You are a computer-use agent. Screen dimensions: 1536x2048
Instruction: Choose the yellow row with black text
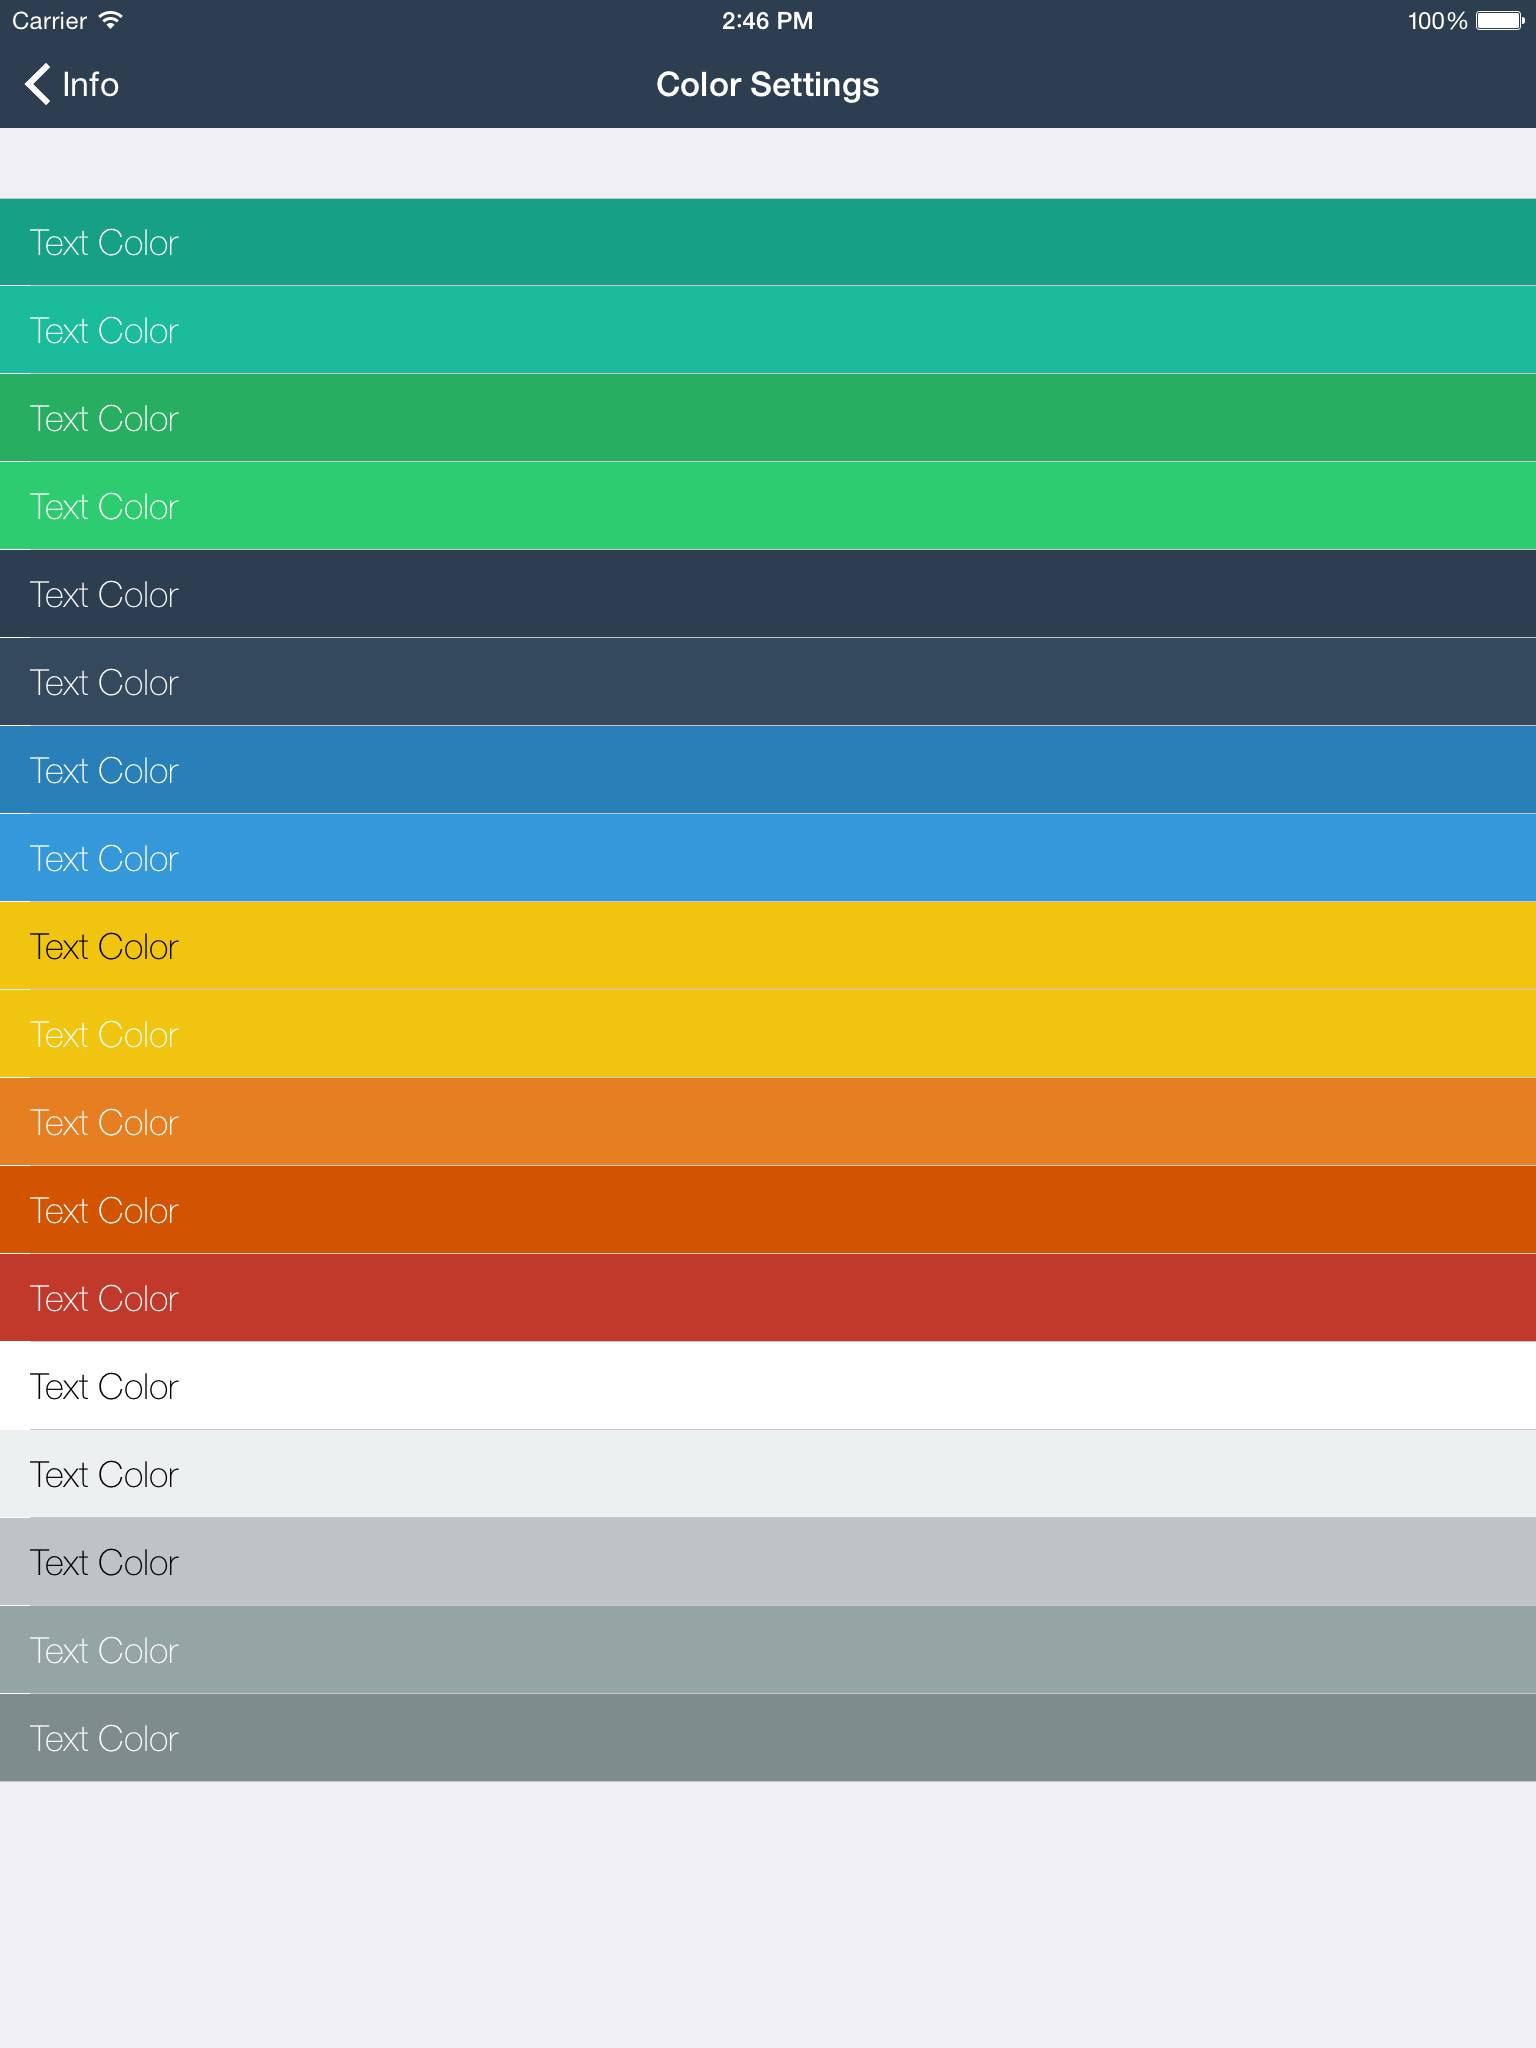click(768, 946)
